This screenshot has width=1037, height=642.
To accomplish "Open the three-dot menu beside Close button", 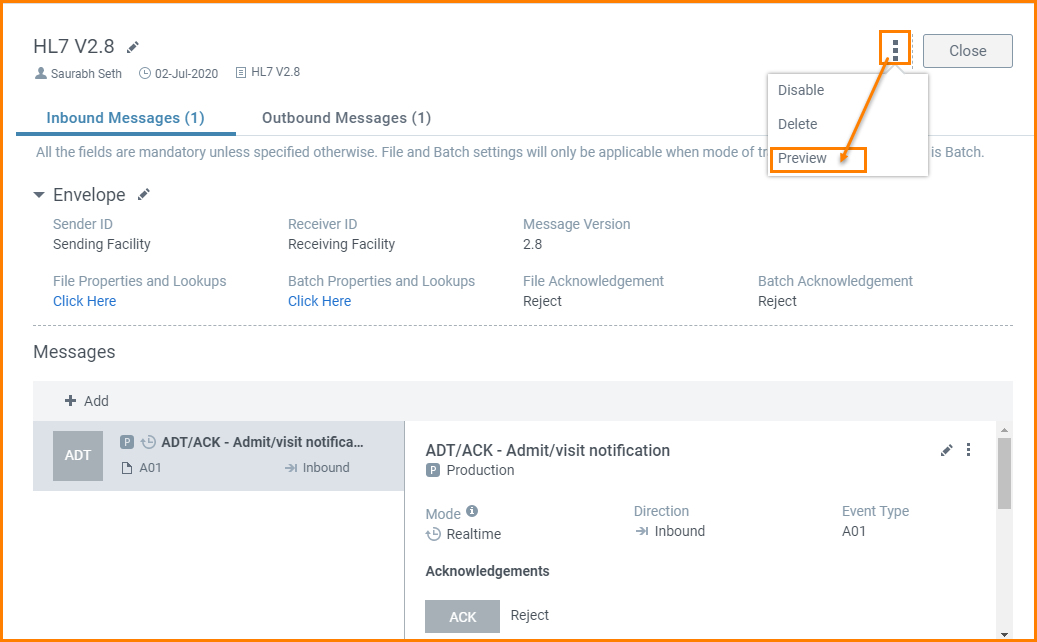I will [895, 48].
